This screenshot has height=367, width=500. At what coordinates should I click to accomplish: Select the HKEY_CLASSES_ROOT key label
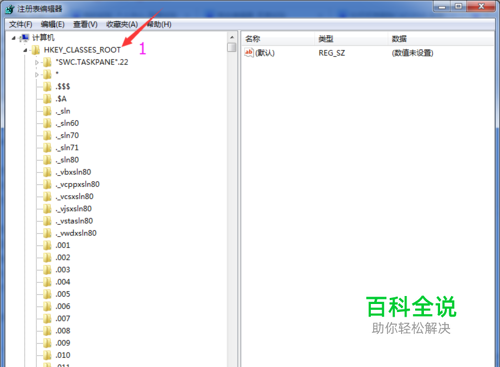82,50
